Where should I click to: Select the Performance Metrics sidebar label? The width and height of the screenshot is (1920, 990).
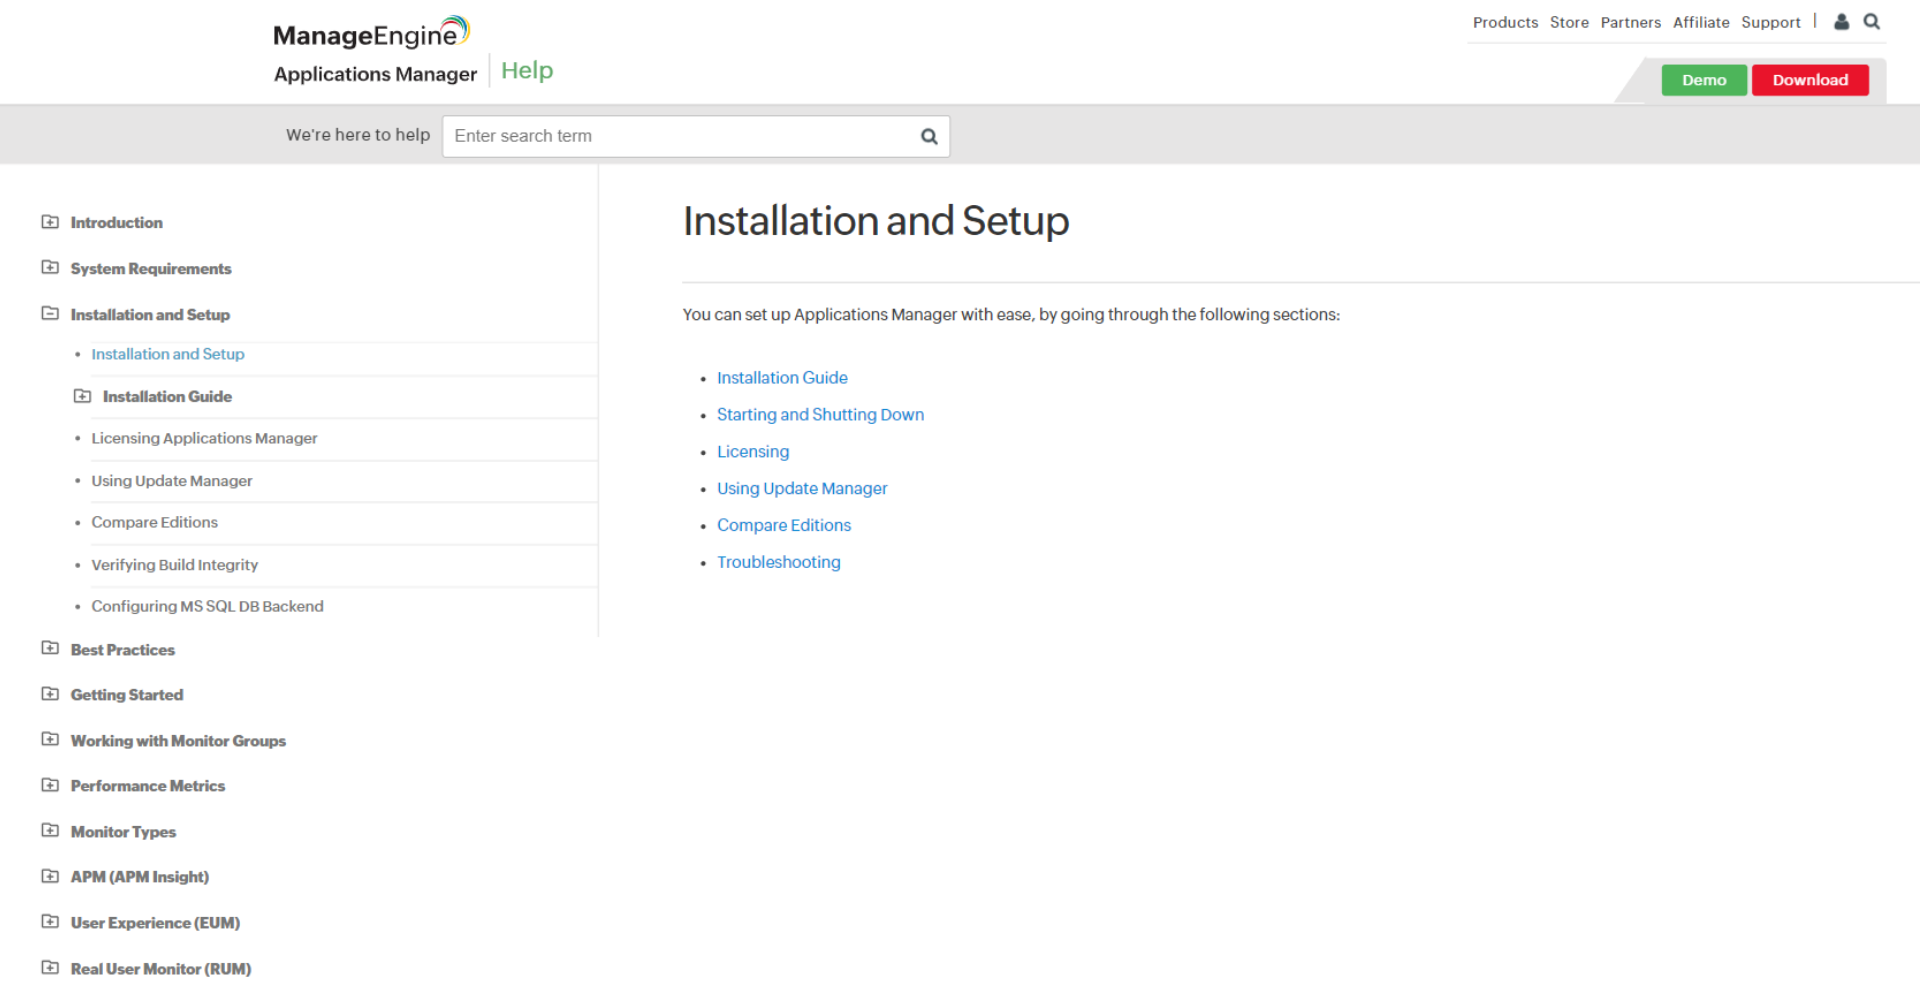pos(148,786)
